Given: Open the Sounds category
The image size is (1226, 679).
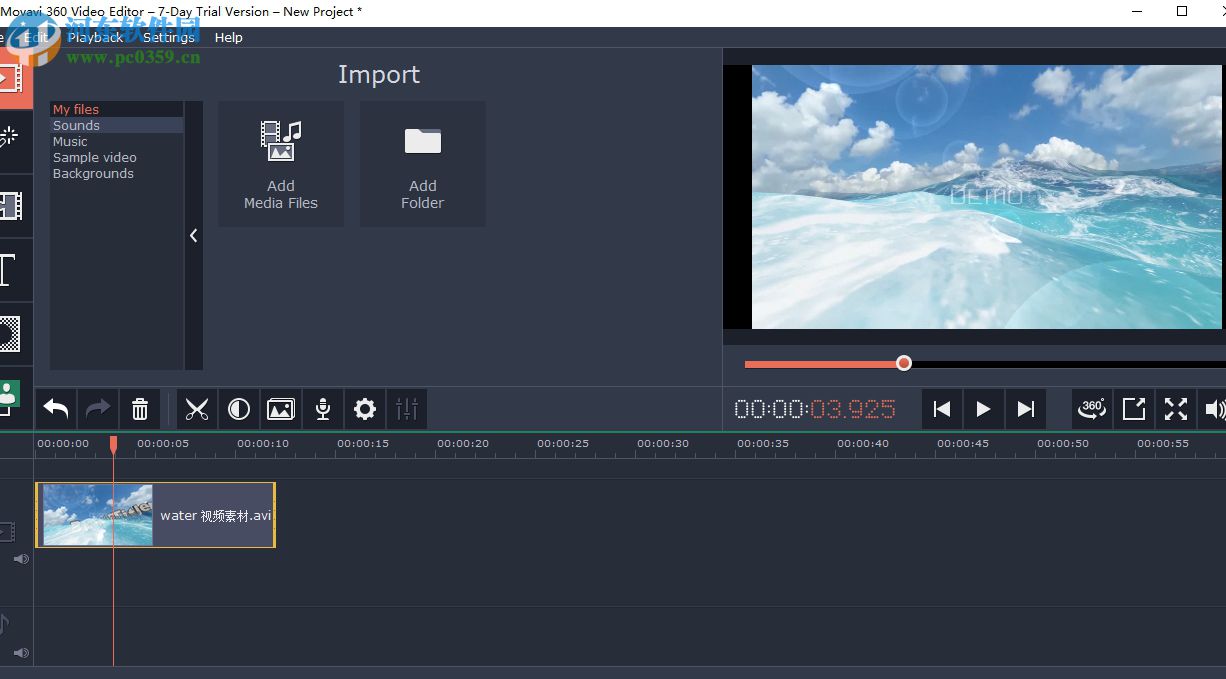Looking at the screenshot, I should 75,125.
